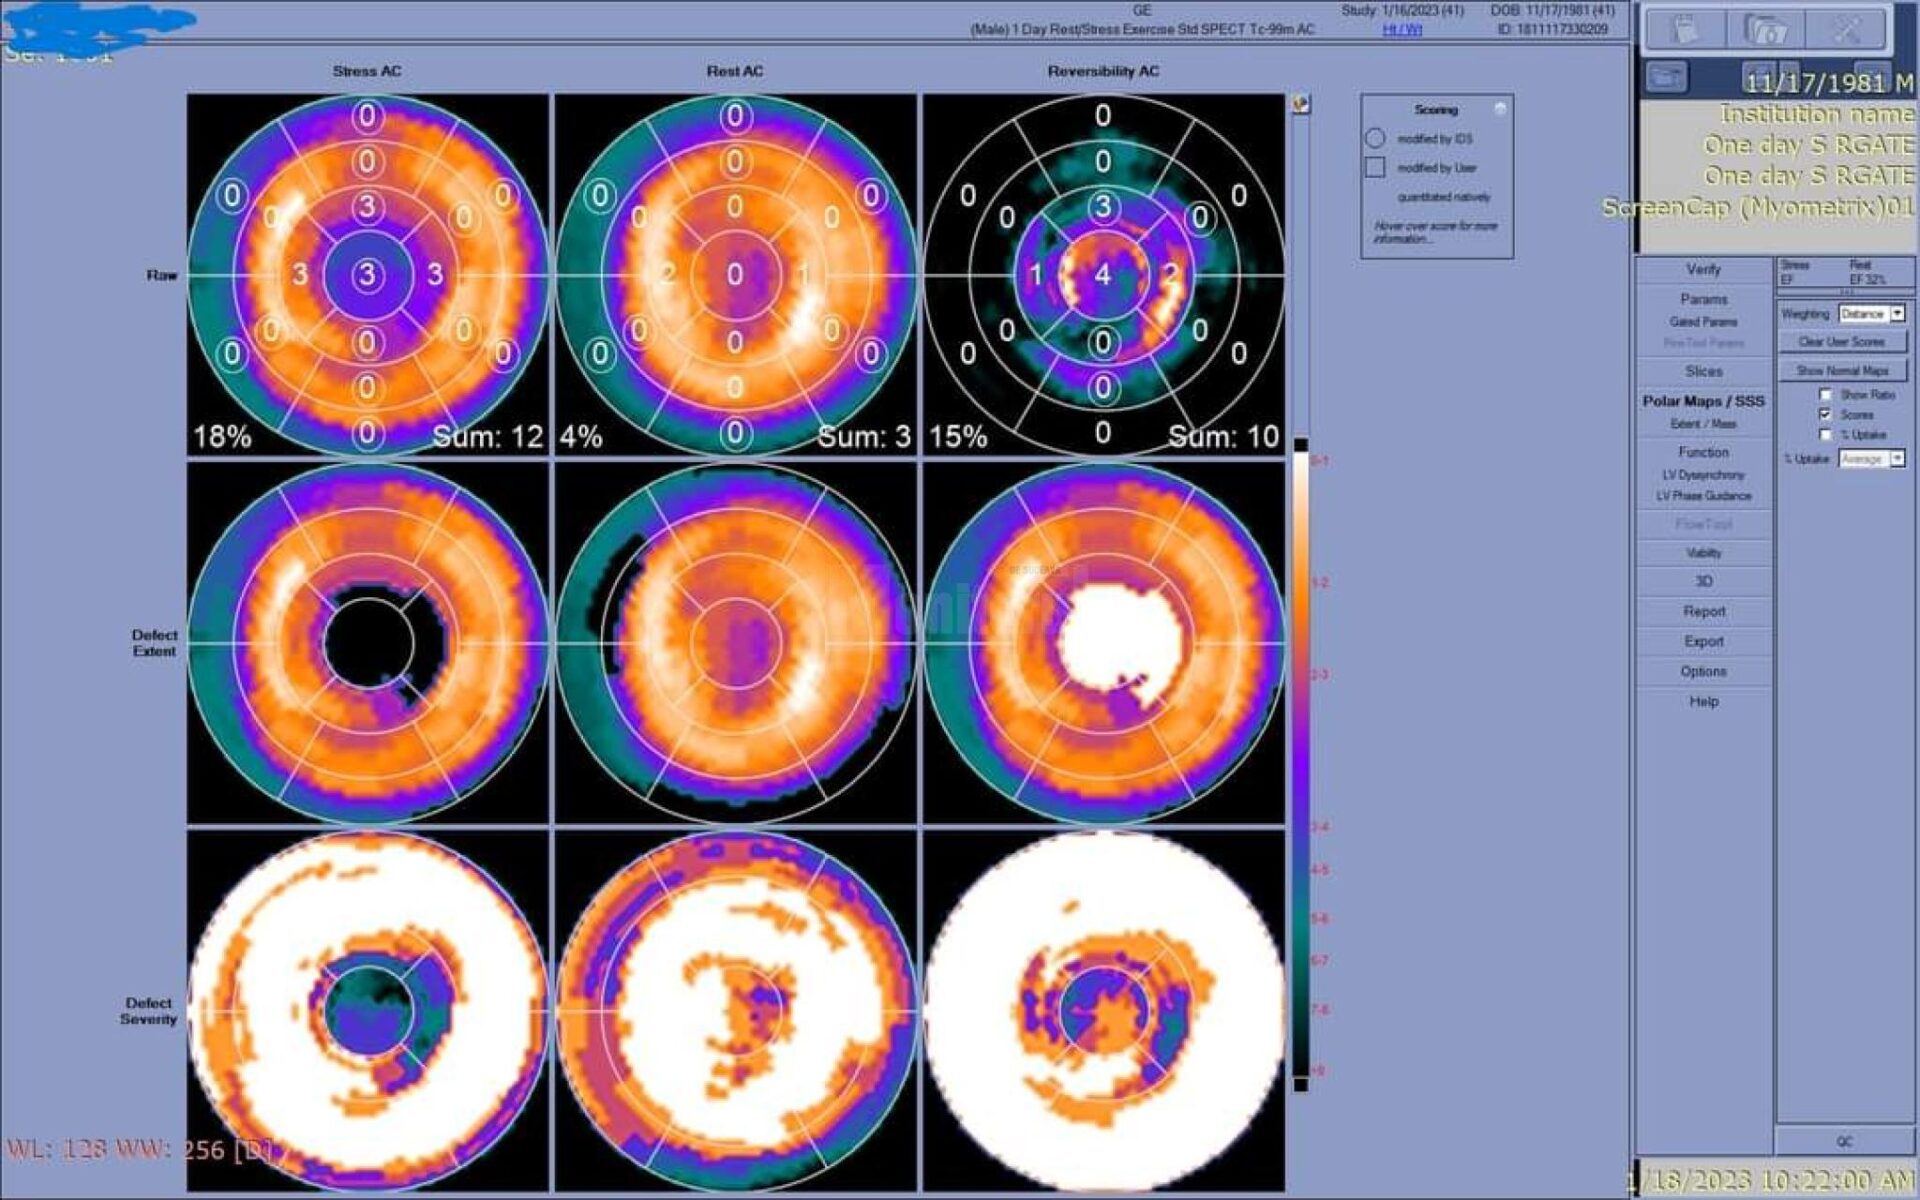Click the crossed tools icon in top toolbar
The height and width of the screenshot is (1200, 1920).
point(1845,29)
